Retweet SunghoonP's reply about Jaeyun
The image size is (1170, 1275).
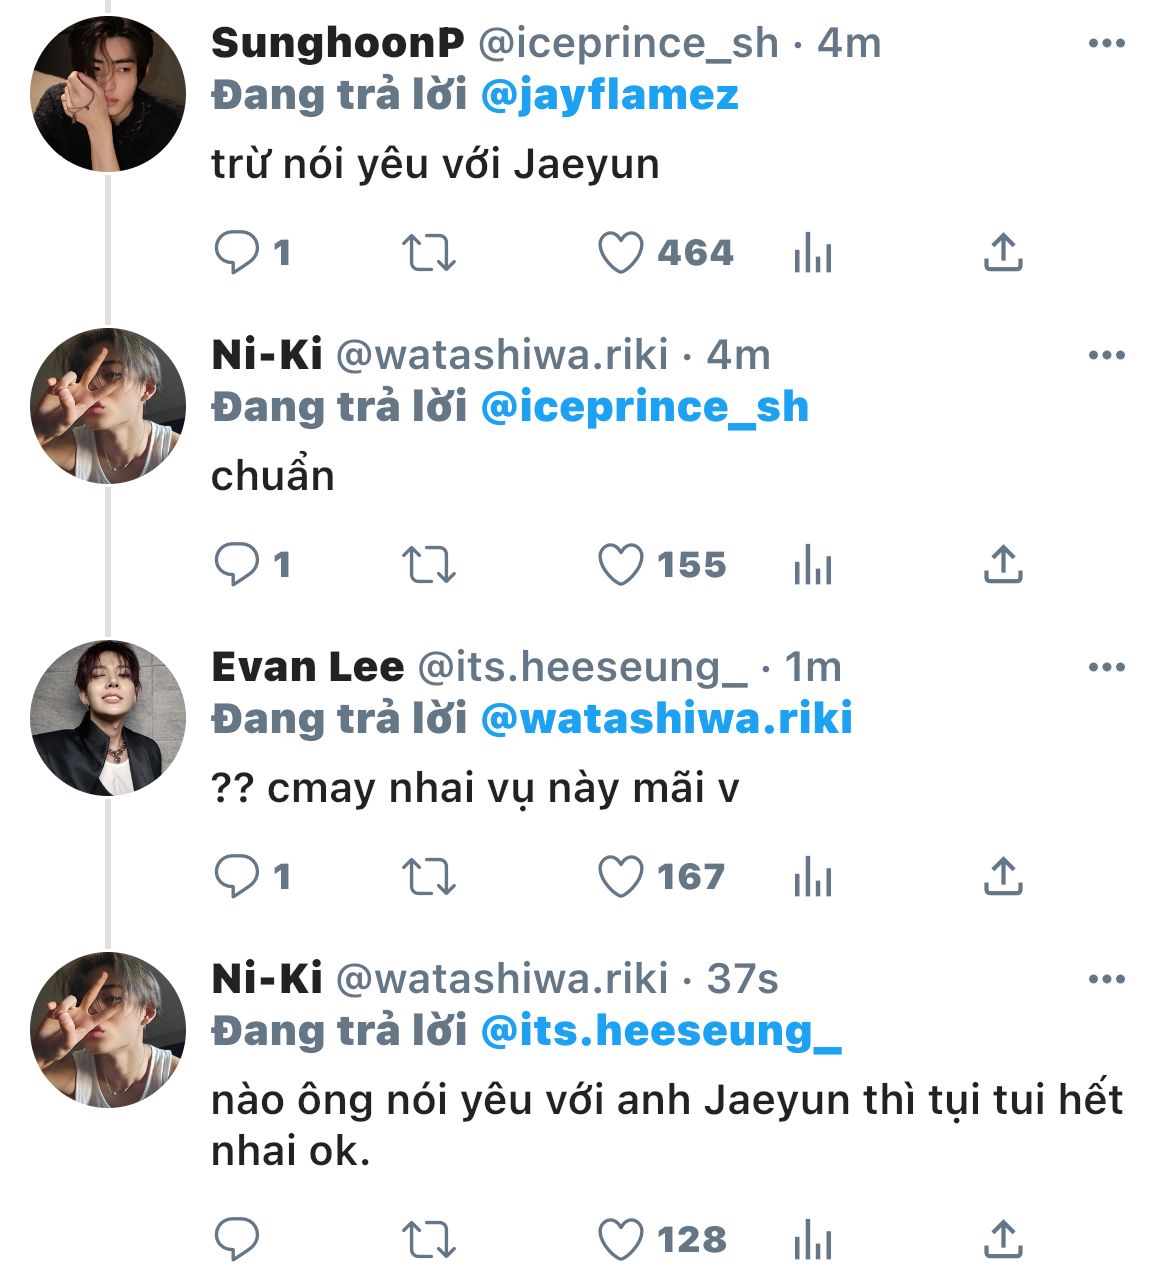tap(428, 253)
